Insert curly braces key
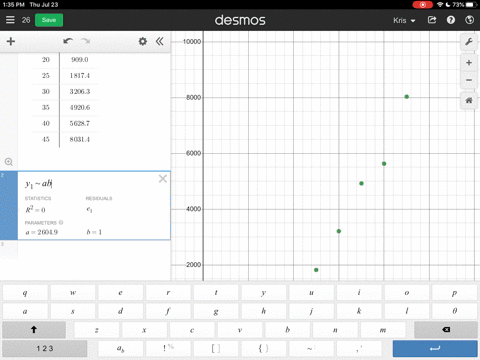Viewport: 480px width, 360px height. point(263,349)
